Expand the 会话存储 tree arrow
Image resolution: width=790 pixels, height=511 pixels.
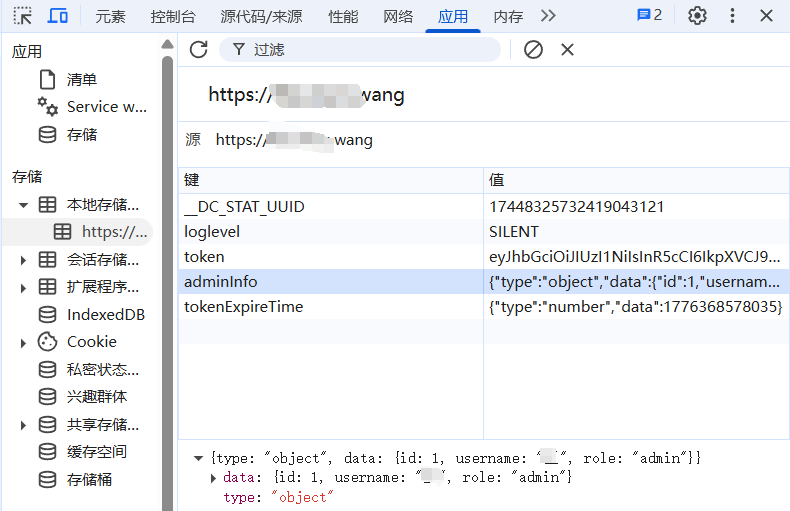tap(23, 260)
